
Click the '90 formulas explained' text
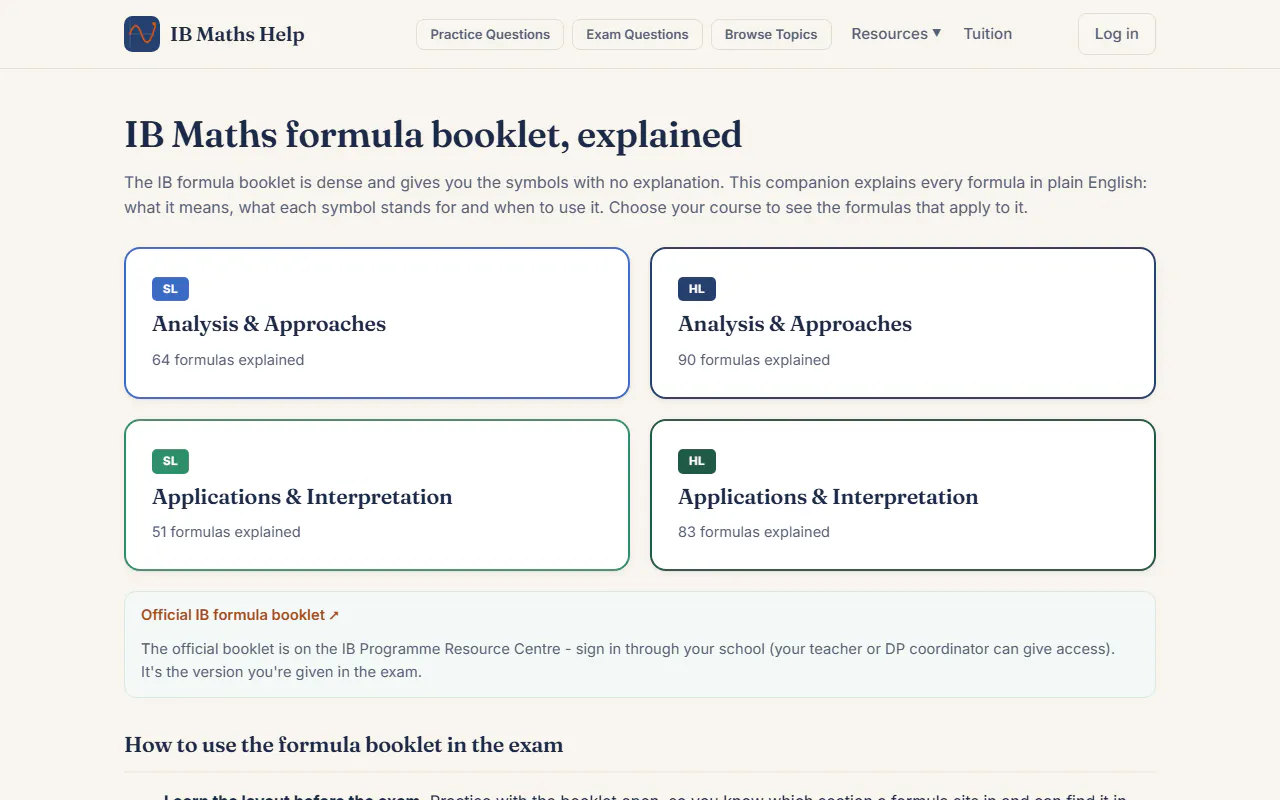(754, 360)
